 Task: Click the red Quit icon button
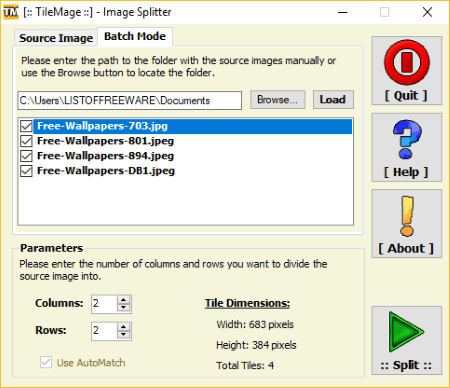pos(407,71)
